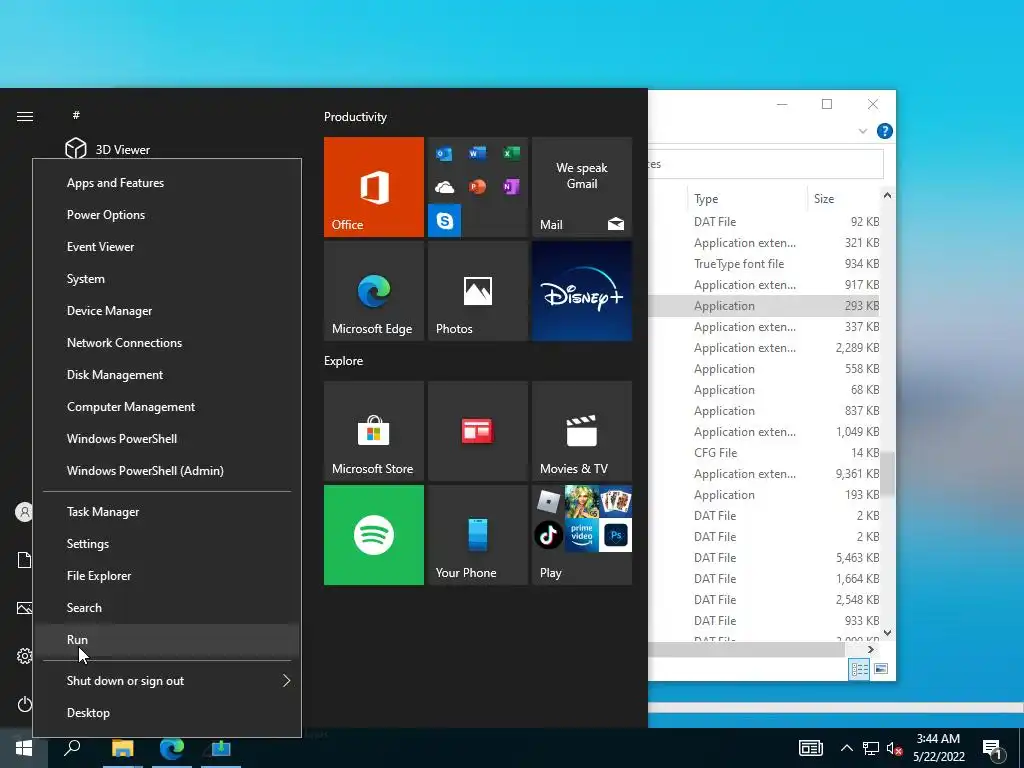The height and width of the screenshot is (768, 1024).
Task: Launch OneNote from the Office folder tile
Action: click(x=511, y=187)
